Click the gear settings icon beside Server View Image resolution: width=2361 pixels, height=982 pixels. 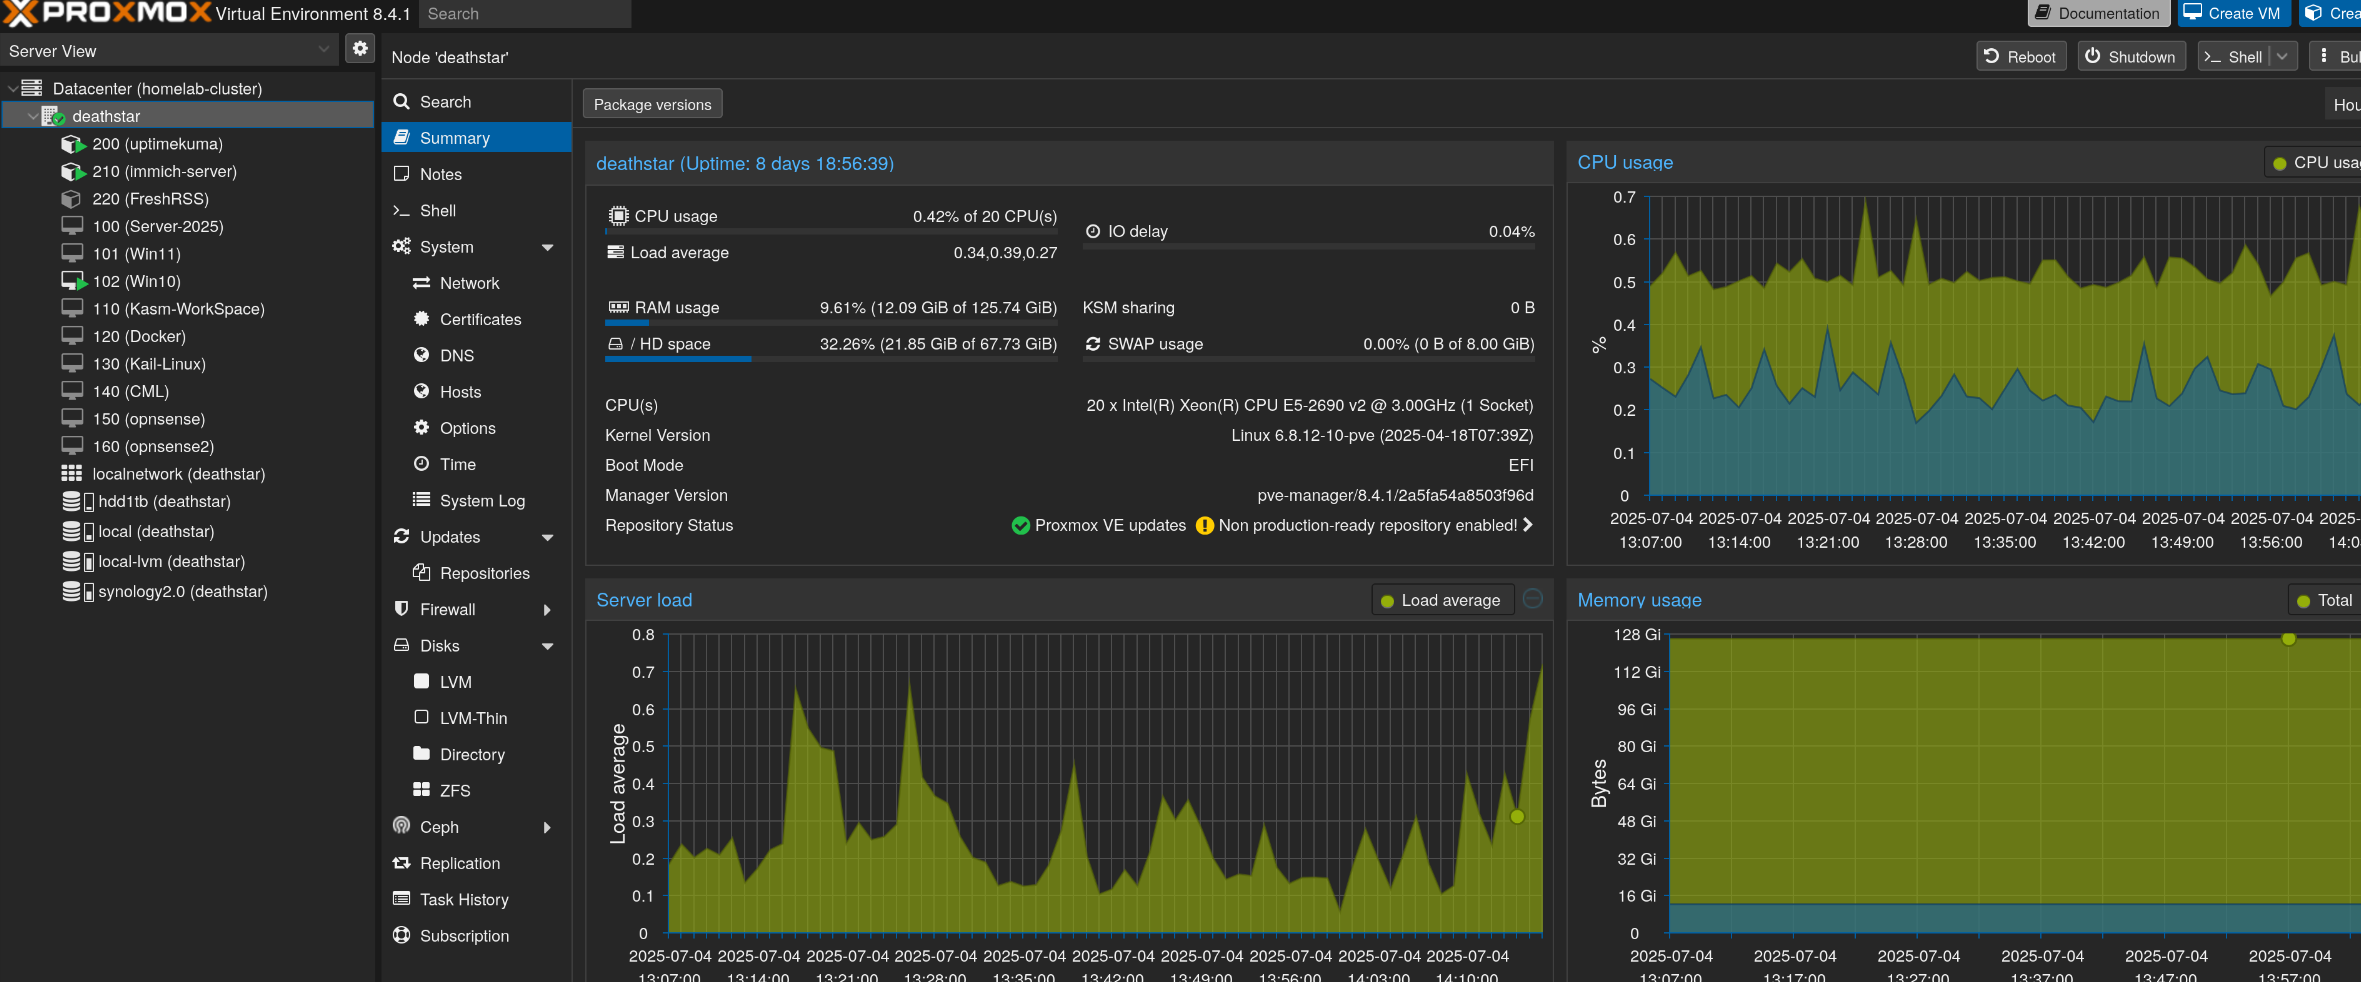360,48
